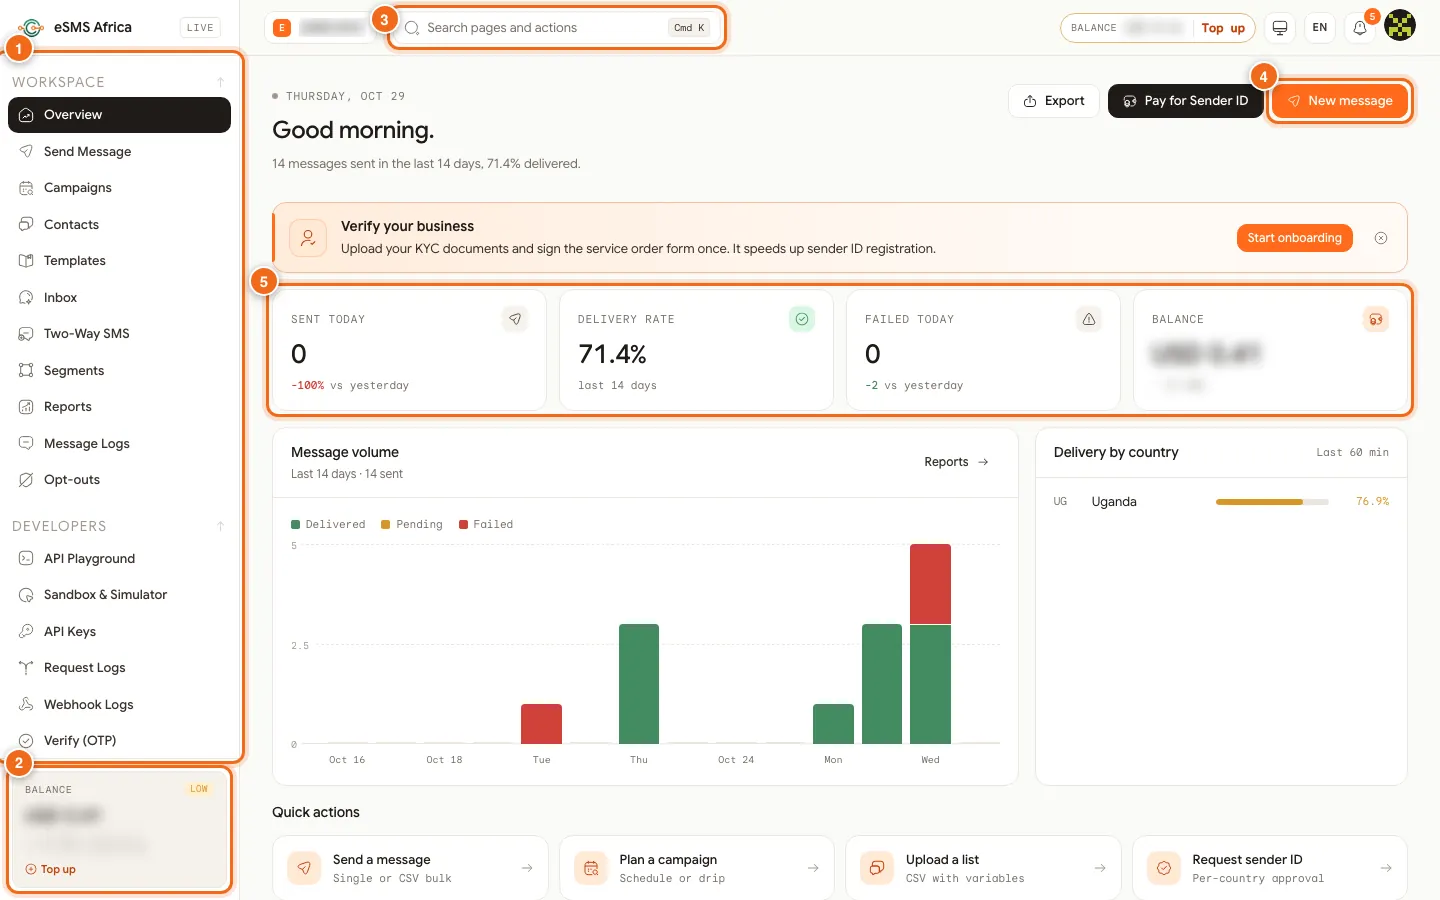This screenshot has width=1440, height=900.
Task: Click the monitor display icon in header
Action: click(x=1279, y=28)
